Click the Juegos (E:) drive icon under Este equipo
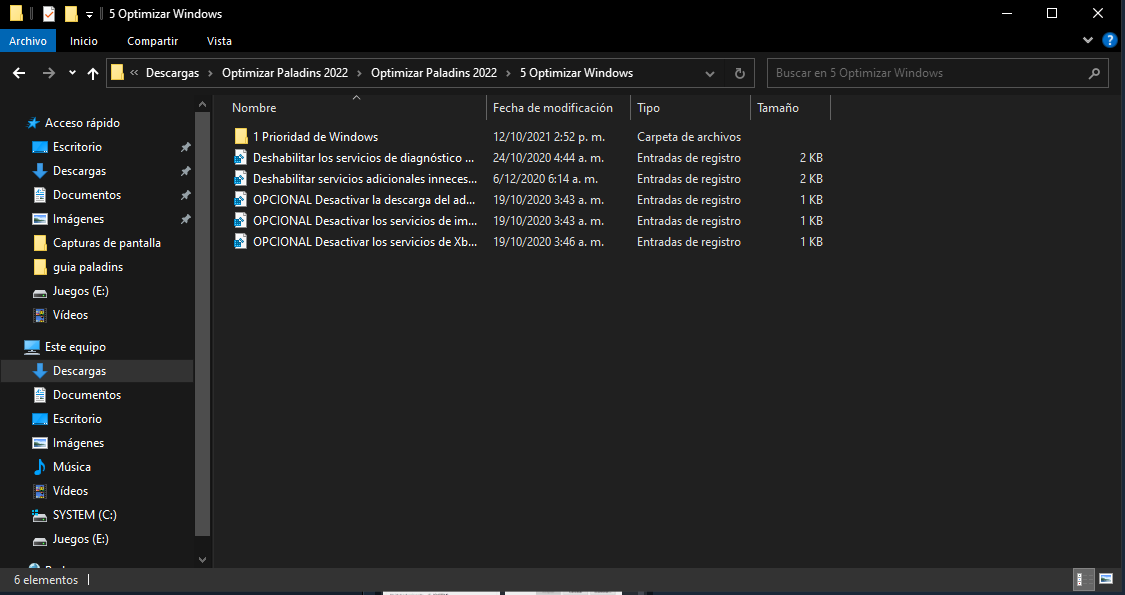1125x595 pixels. click(40, 539)
